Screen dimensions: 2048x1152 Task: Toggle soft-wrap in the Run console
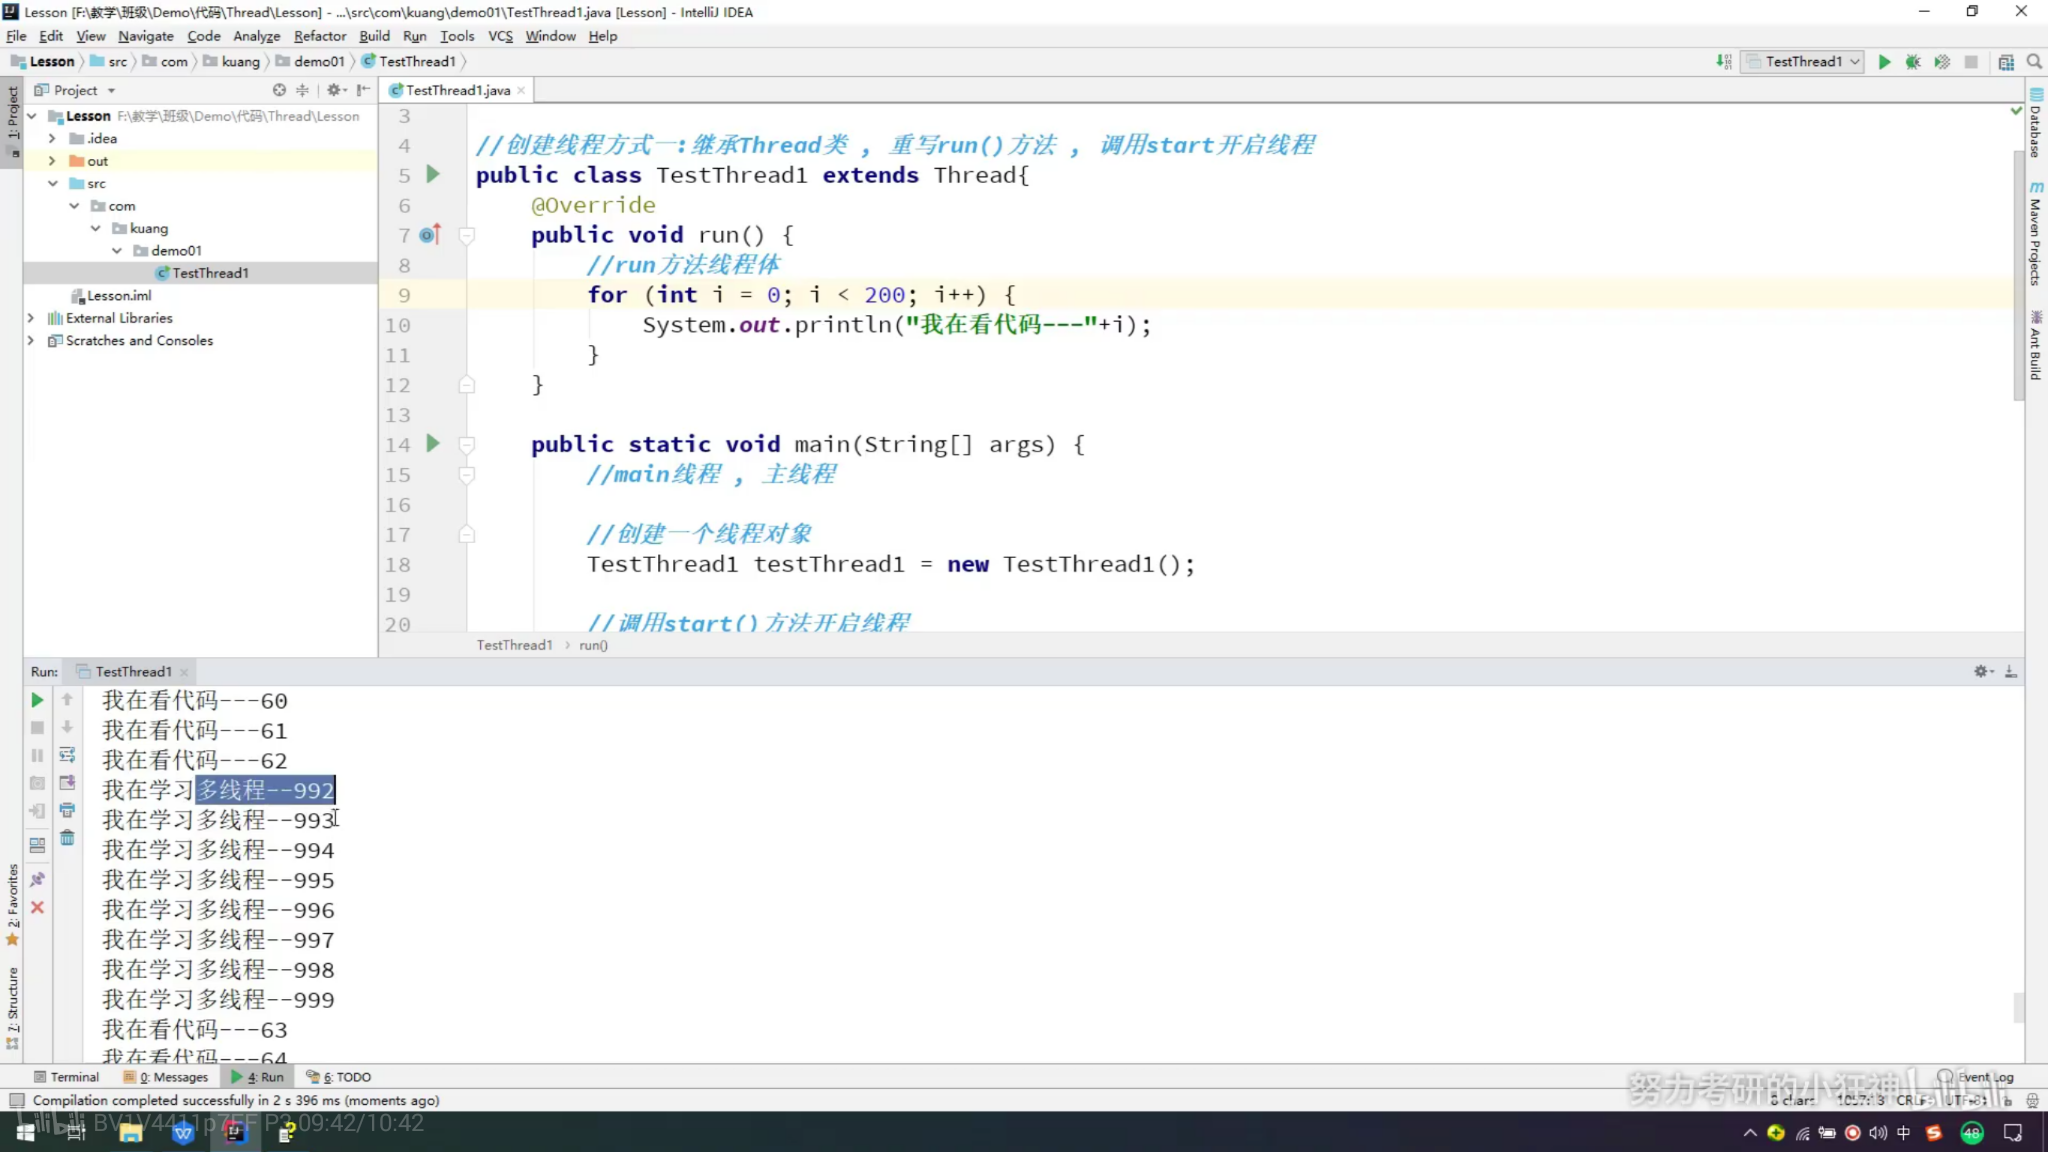pos(67,755)
